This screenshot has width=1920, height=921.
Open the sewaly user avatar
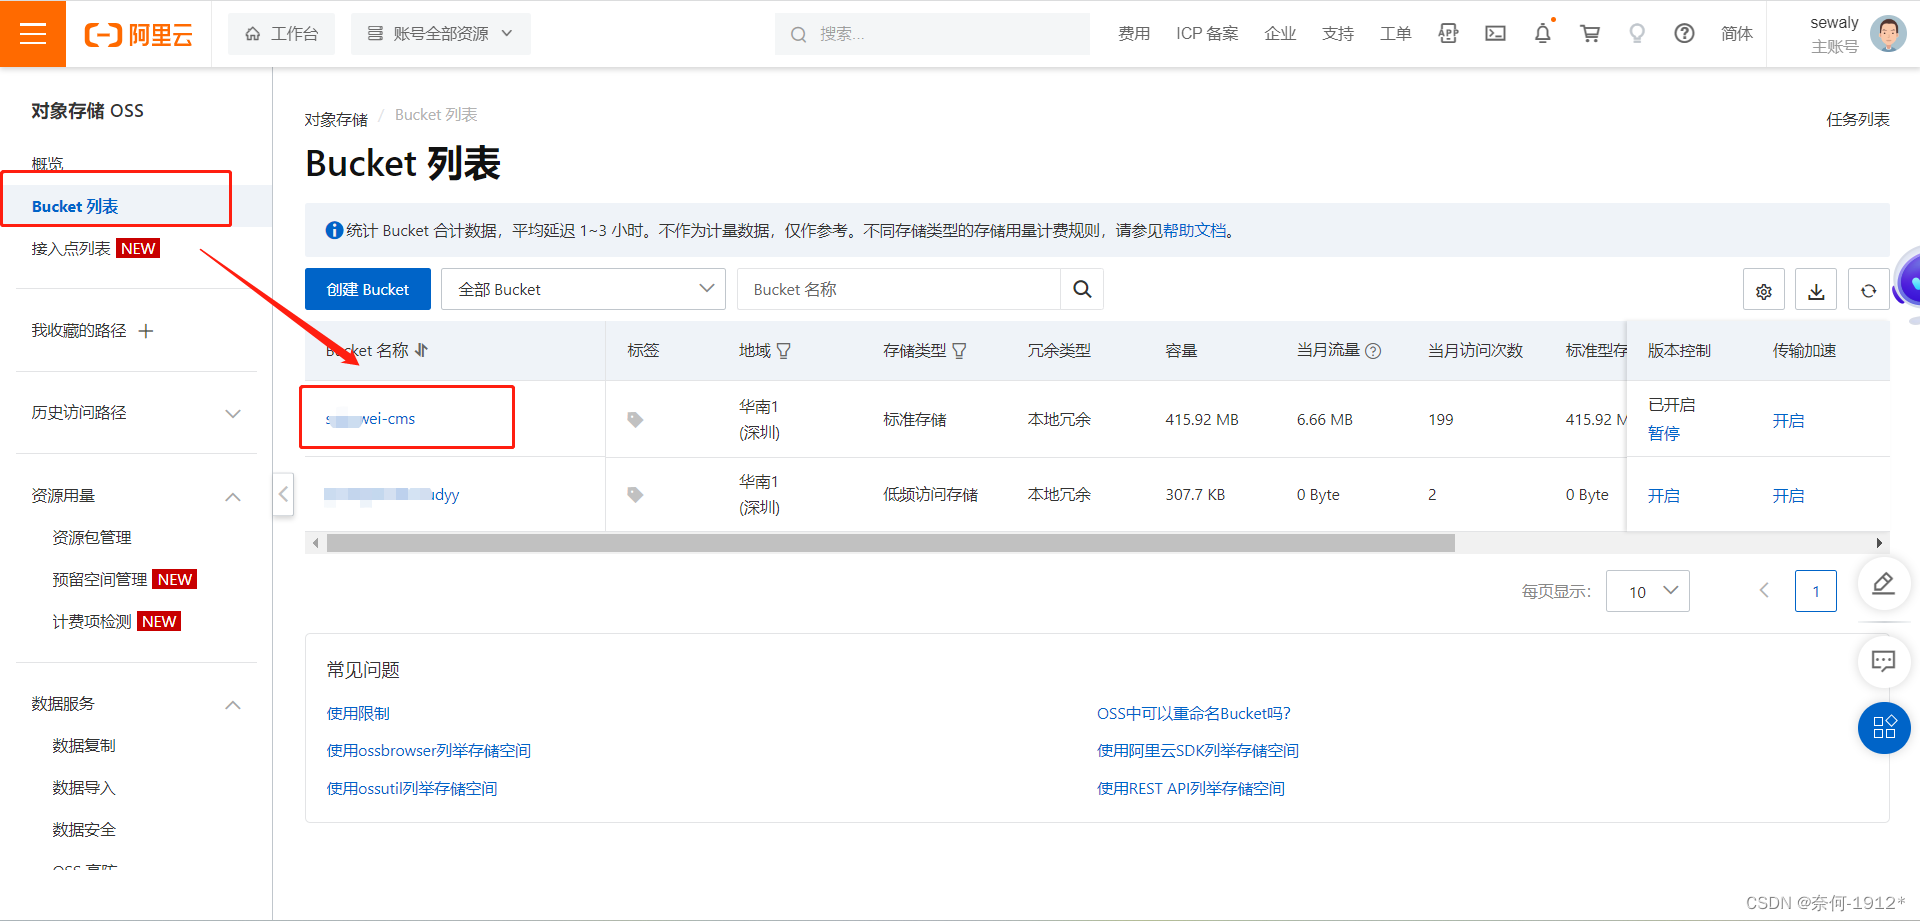click(1888, 33)
